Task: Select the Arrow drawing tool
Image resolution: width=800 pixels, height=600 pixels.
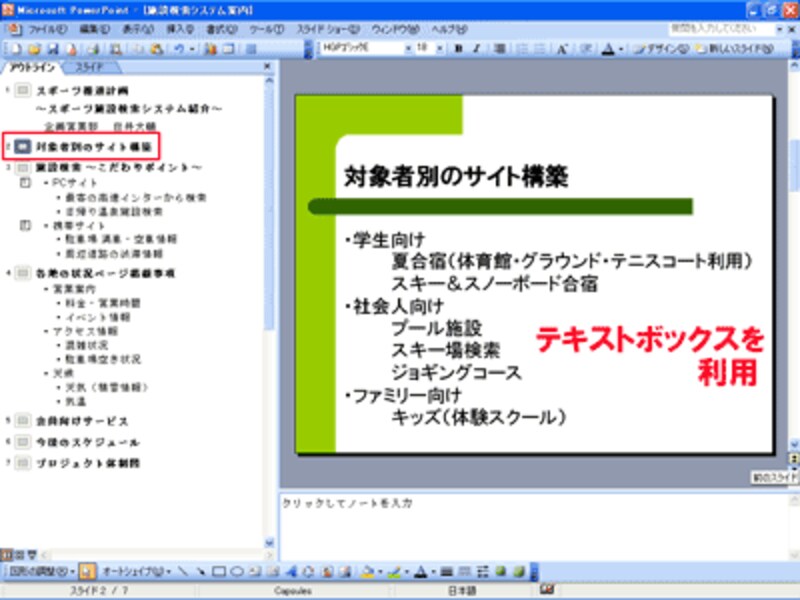Action: click(x=201, y=571)
